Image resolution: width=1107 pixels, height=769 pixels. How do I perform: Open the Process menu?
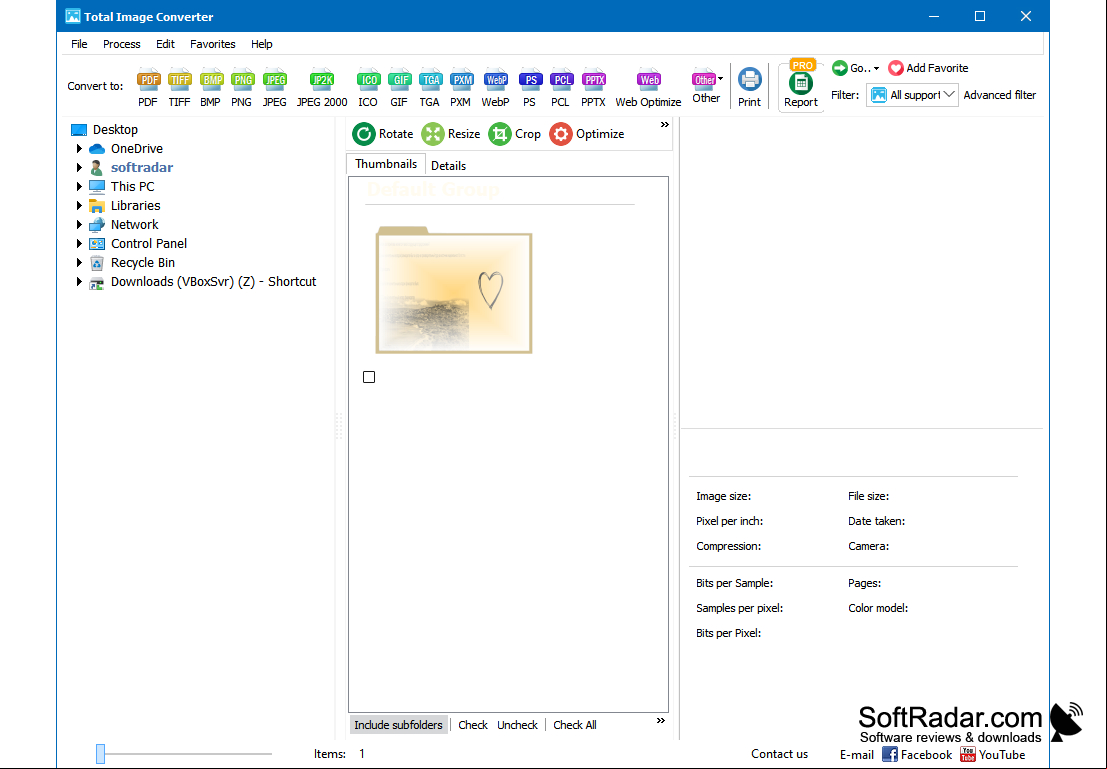click(x=121, y=44)
